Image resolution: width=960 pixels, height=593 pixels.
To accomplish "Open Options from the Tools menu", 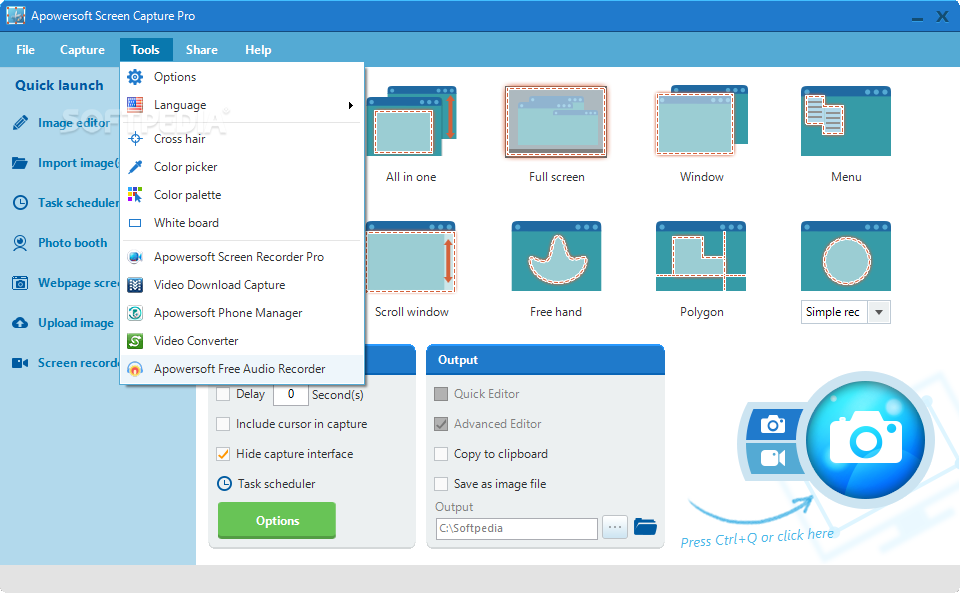I will tap(242, 76).
